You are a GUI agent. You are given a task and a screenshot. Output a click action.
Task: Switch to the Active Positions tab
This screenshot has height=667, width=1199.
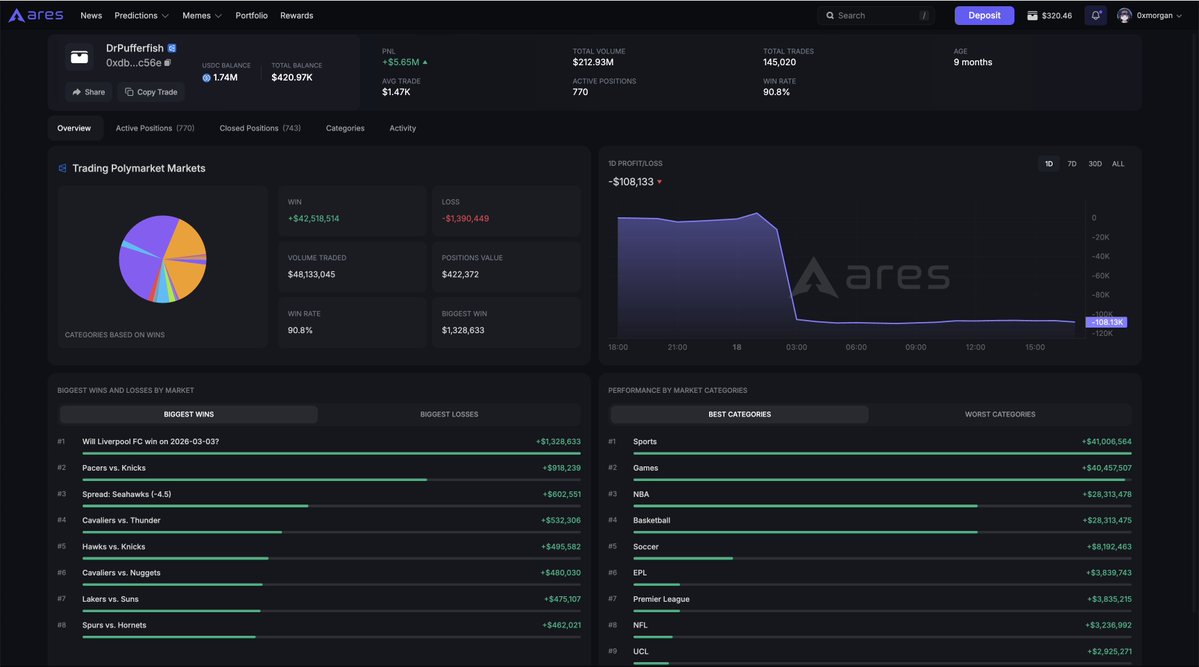tap(143, 126)
